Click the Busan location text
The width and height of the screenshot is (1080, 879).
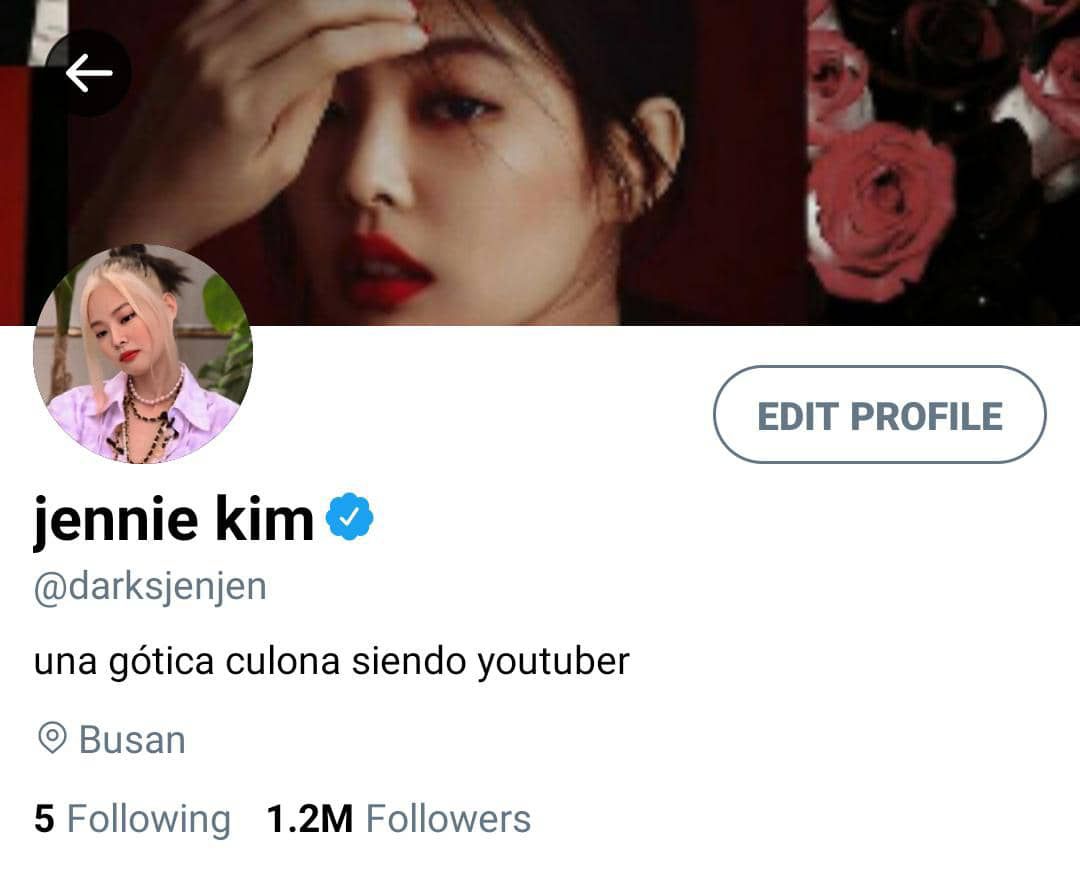(132, 740)
